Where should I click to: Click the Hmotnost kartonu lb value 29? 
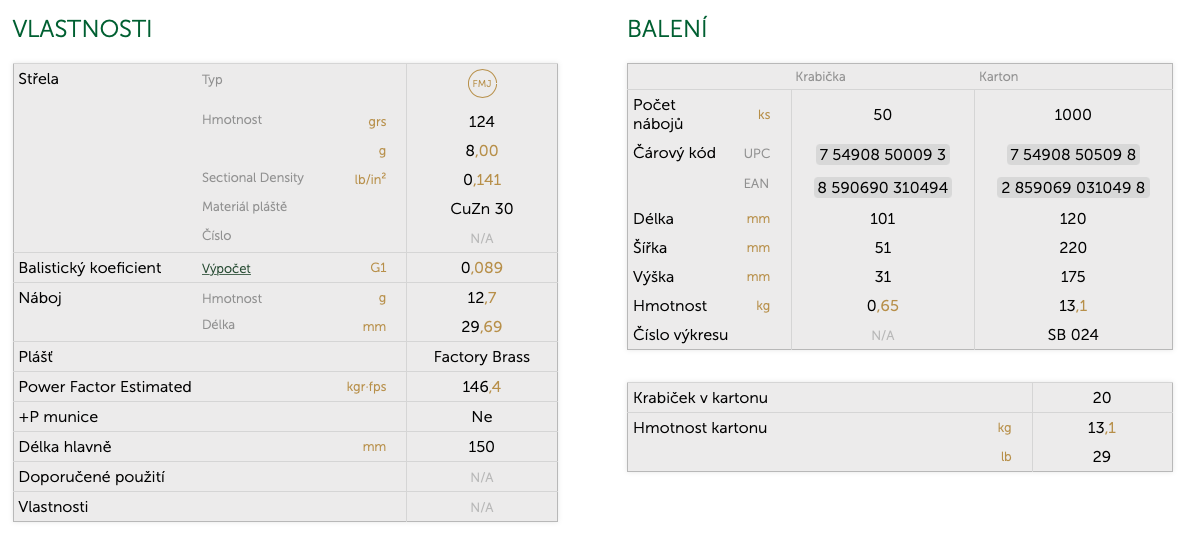click(x=1101, y=457)
